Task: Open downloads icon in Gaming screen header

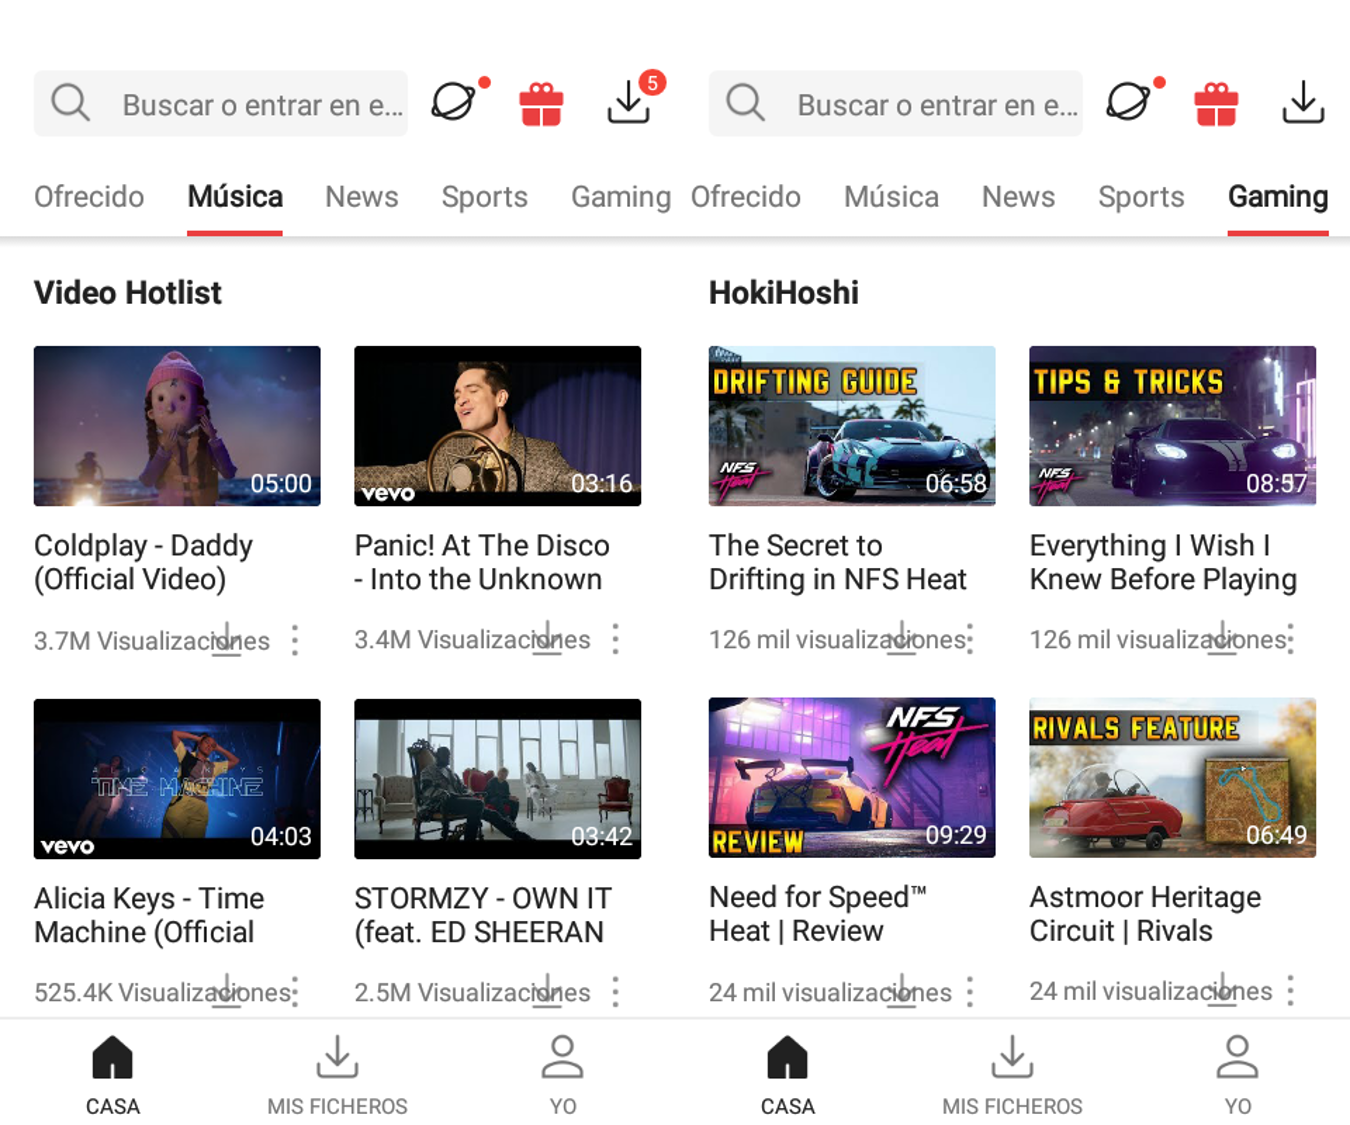Action: tap(1303, 102)
